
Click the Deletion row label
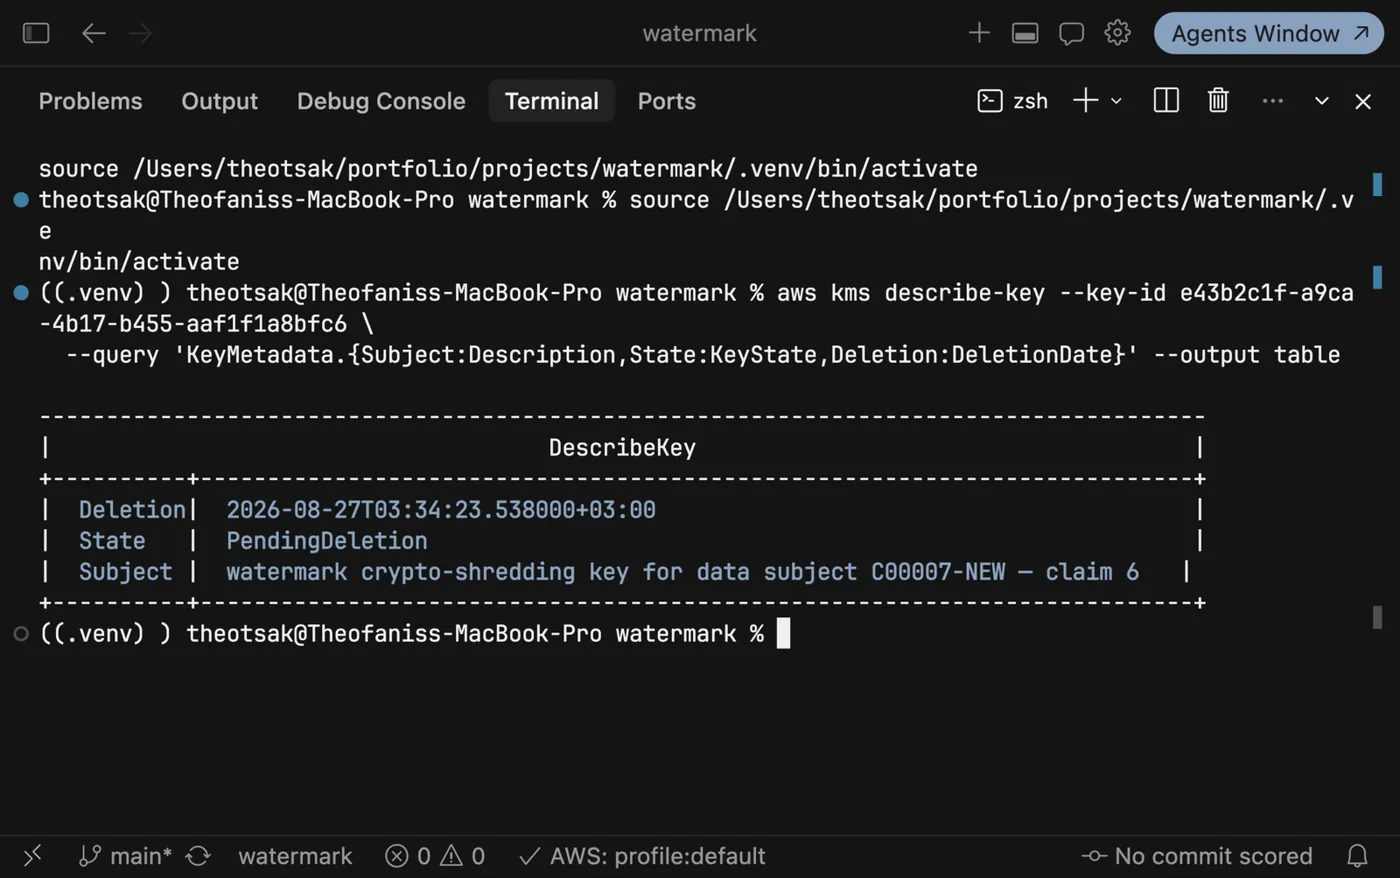(132, 510)
